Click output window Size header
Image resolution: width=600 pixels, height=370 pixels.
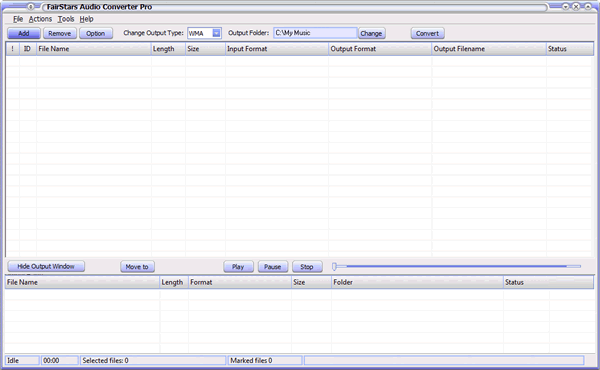[311, 282]
